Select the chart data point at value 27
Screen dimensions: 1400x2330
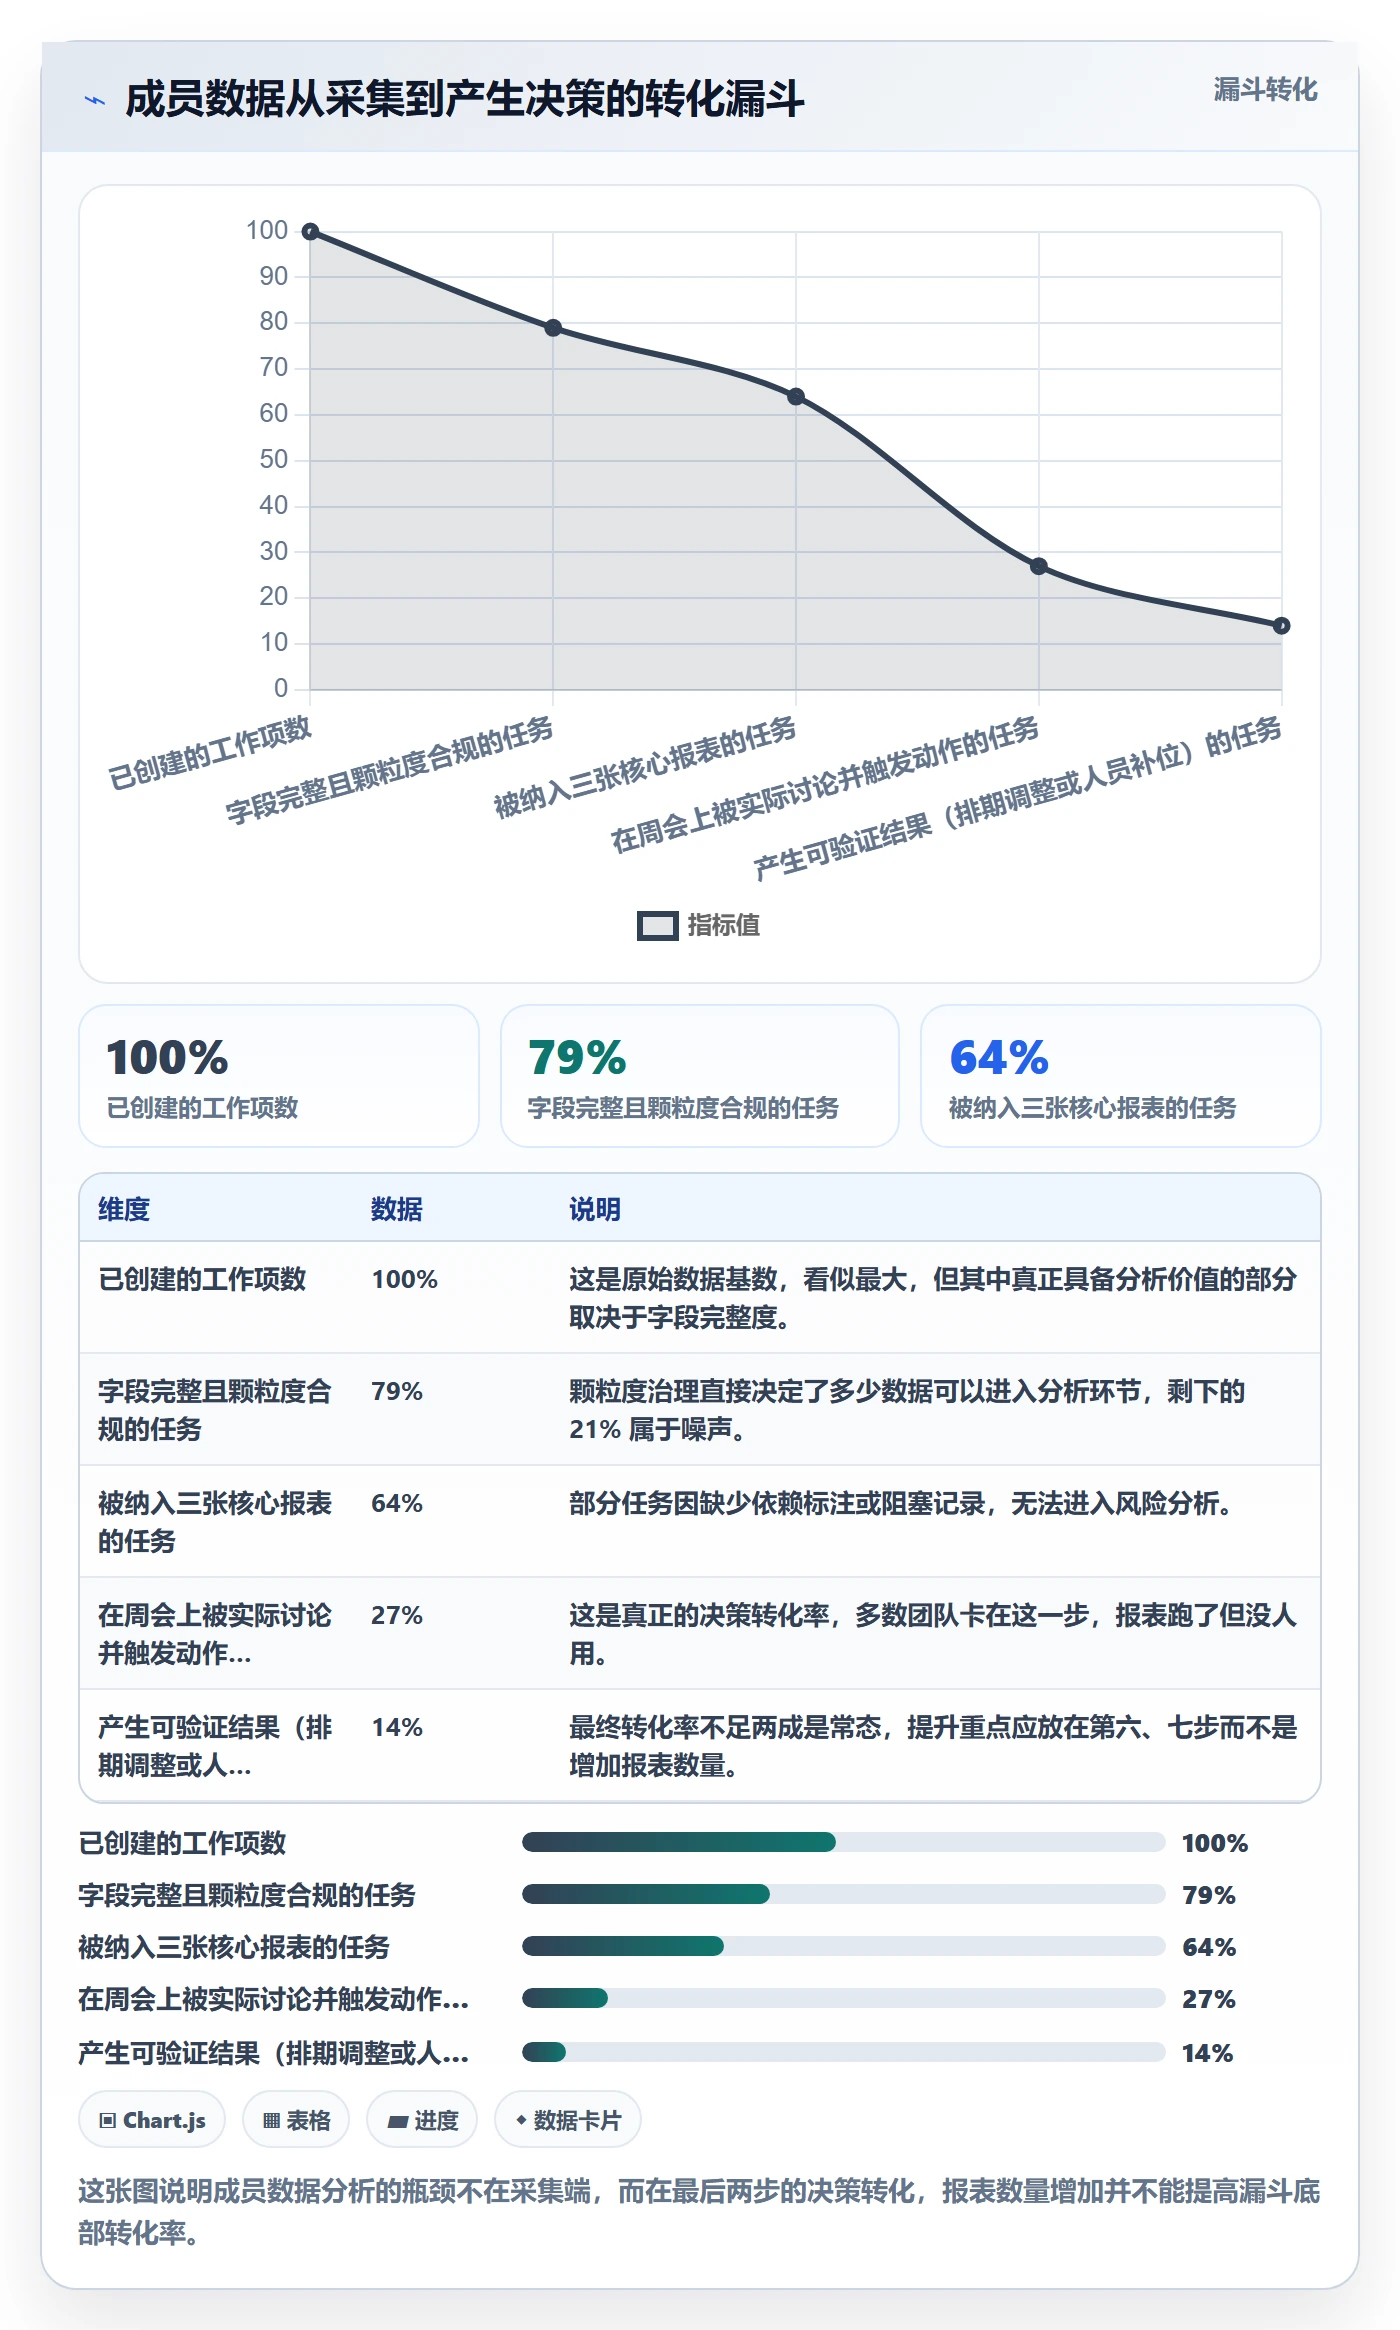coord(1039,566)
